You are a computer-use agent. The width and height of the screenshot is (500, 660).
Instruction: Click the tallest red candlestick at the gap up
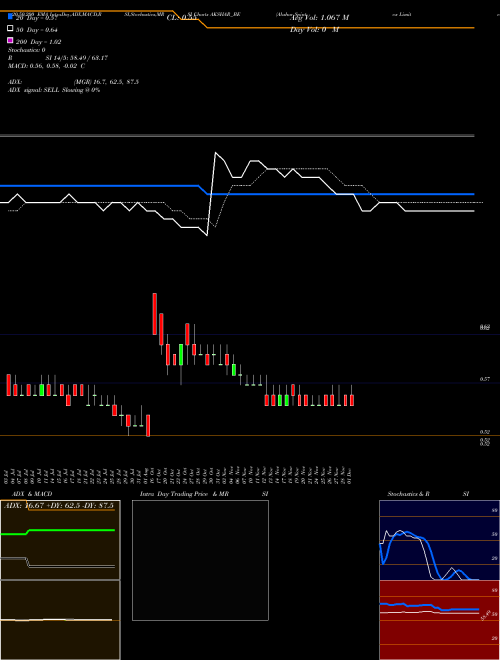click(x=154, y=314)
